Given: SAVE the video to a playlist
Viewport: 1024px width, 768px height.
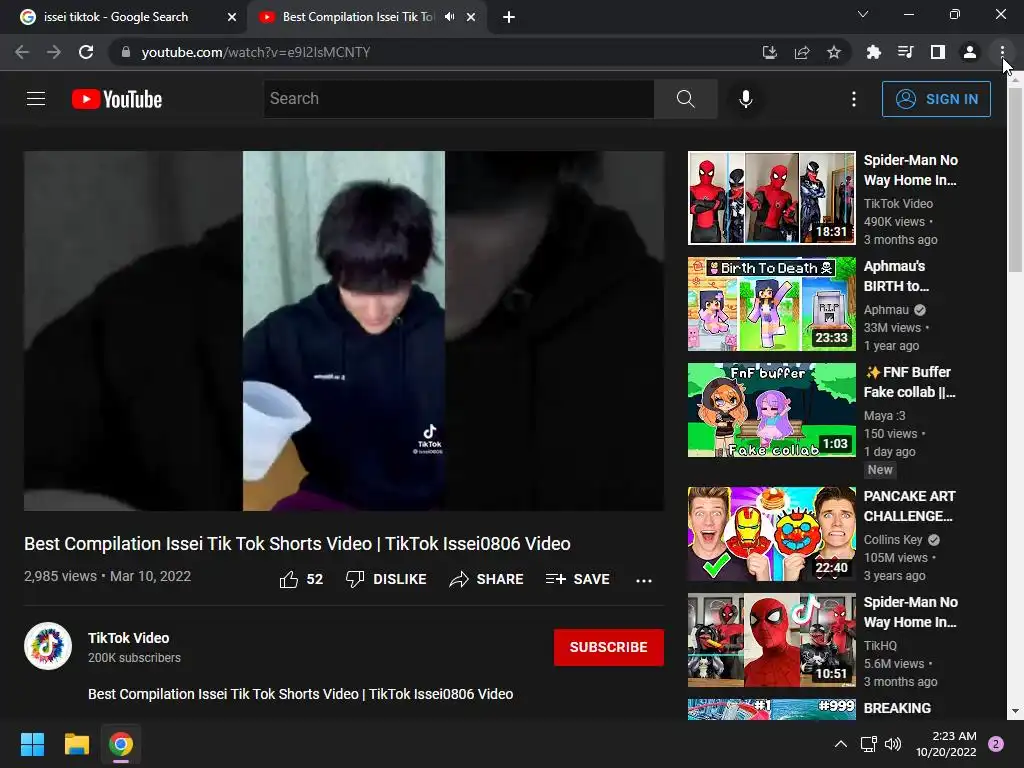Looking at the screenshot, I should [577, 579].
